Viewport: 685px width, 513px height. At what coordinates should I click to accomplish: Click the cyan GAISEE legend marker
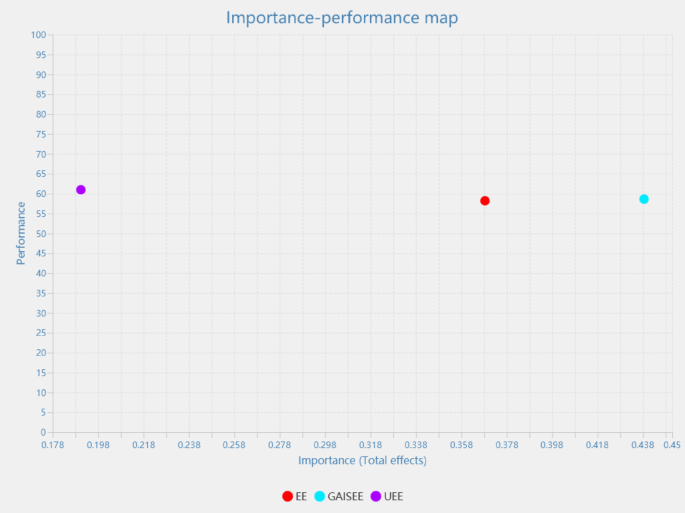[320, 496]
